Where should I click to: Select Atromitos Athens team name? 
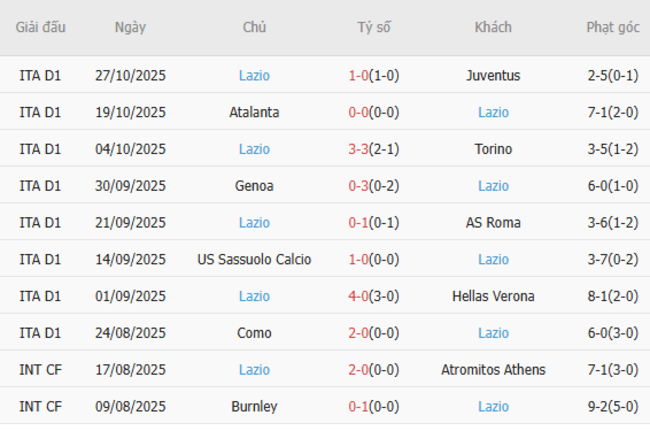[493, 370]
